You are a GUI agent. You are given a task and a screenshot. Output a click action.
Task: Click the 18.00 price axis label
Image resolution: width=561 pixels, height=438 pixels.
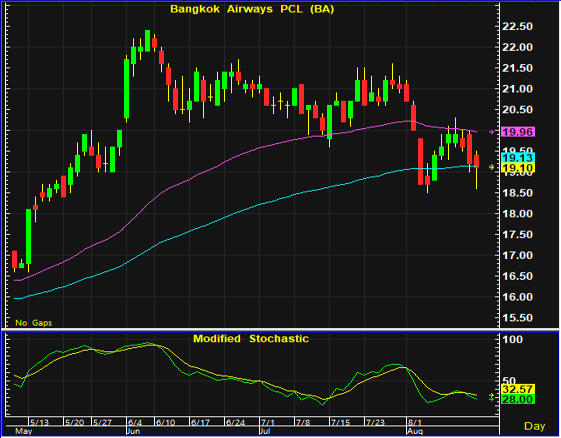pyautogui.click(x=517, y=214)
